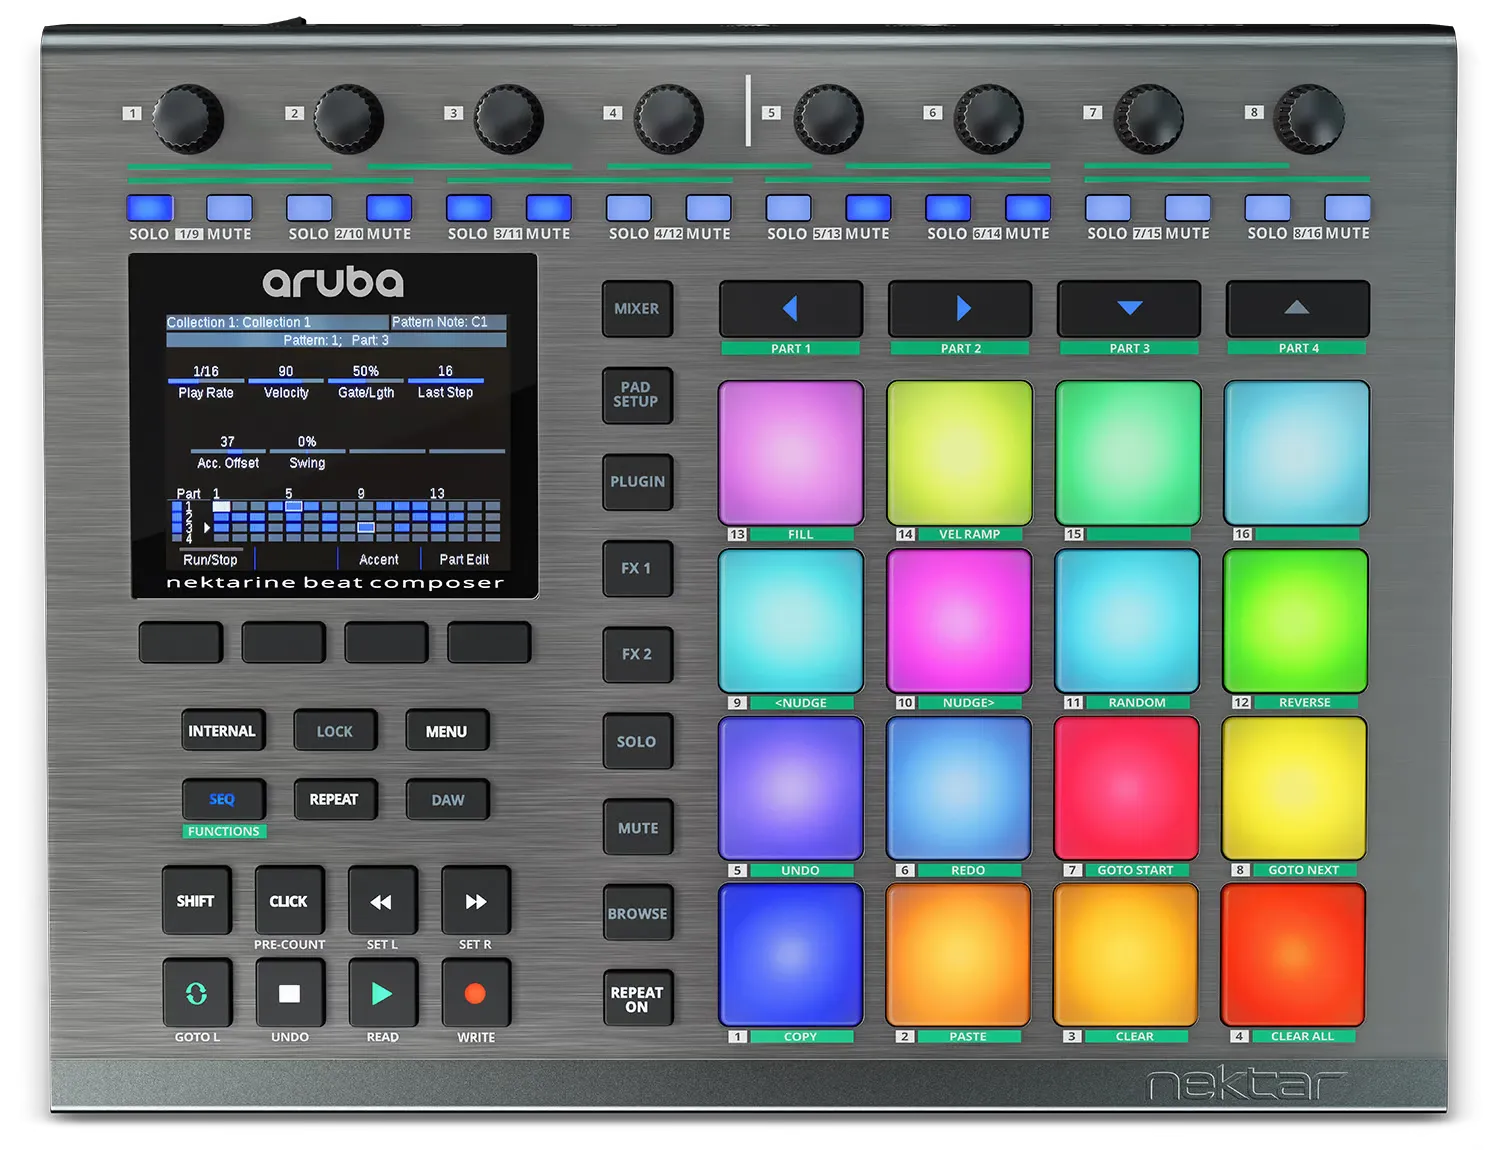This screenshot has width=1500, height=1150.
Task: Click the DAW button
Action: click(447, 799)
